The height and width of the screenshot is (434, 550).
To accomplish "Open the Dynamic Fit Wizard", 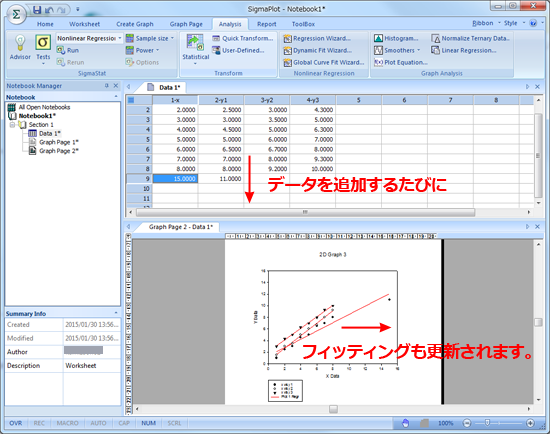I will click(318, 51).
